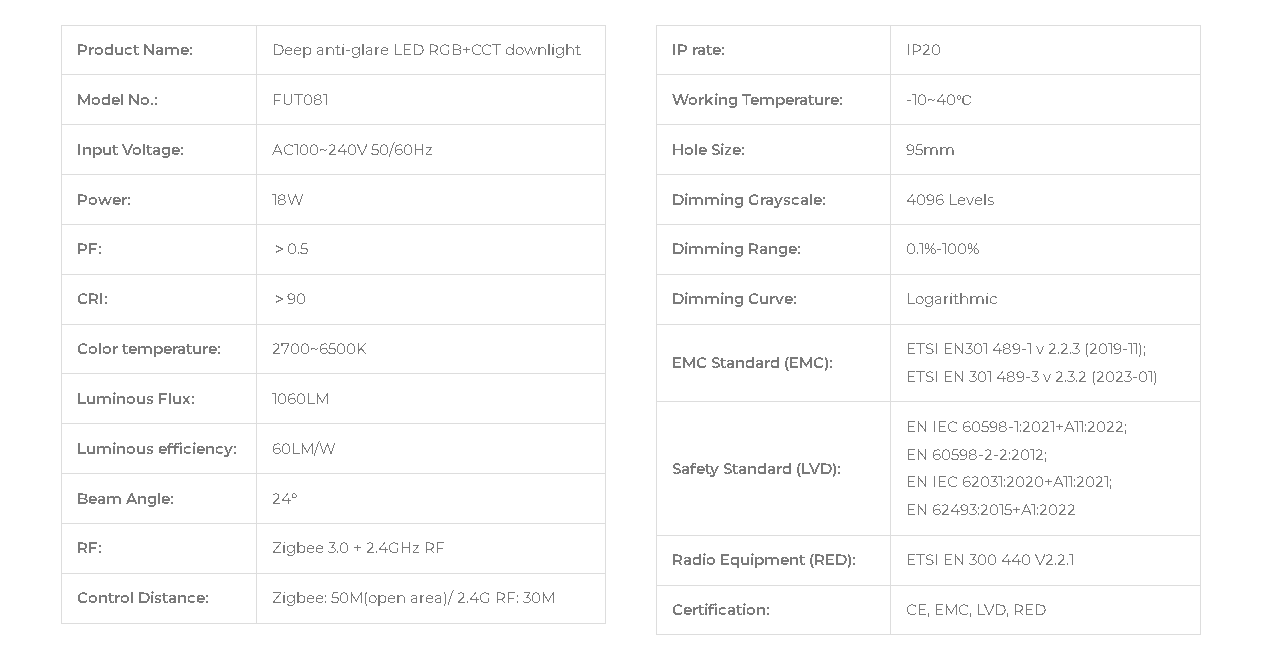
Task: Select the CRI value above 90
Action: [x=290, y=299]
